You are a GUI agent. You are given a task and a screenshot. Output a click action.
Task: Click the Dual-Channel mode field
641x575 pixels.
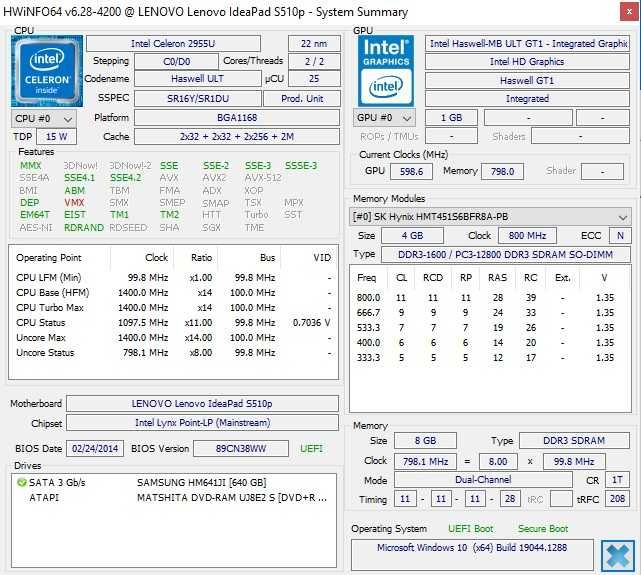point(483,480)
